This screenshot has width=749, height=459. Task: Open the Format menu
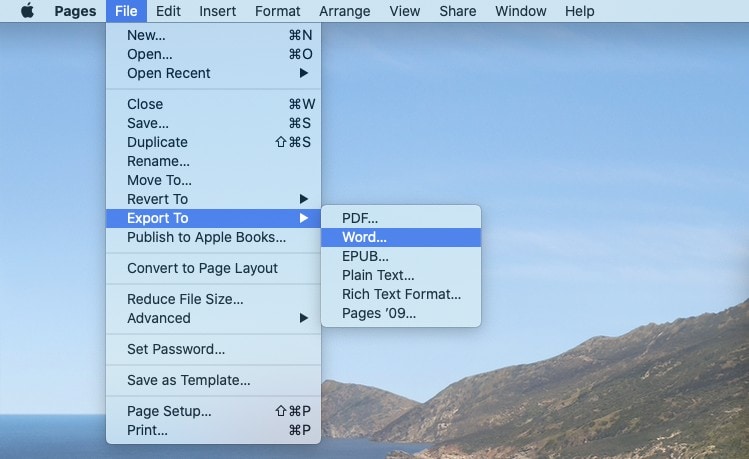point(277,11)
